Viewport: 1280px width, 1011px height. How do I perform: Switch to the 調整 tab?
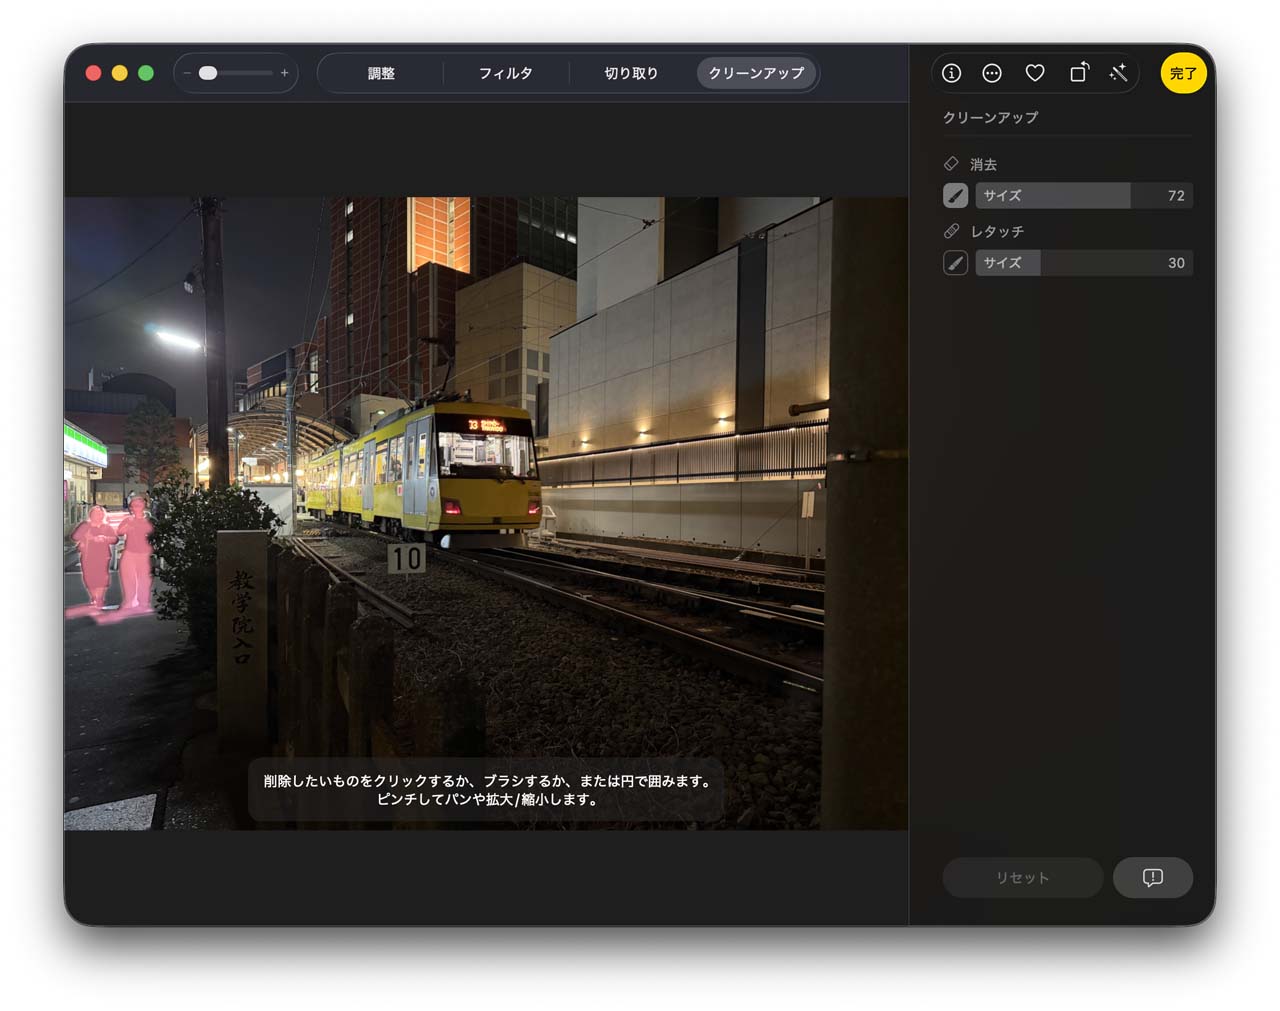[x=381, y=73]
